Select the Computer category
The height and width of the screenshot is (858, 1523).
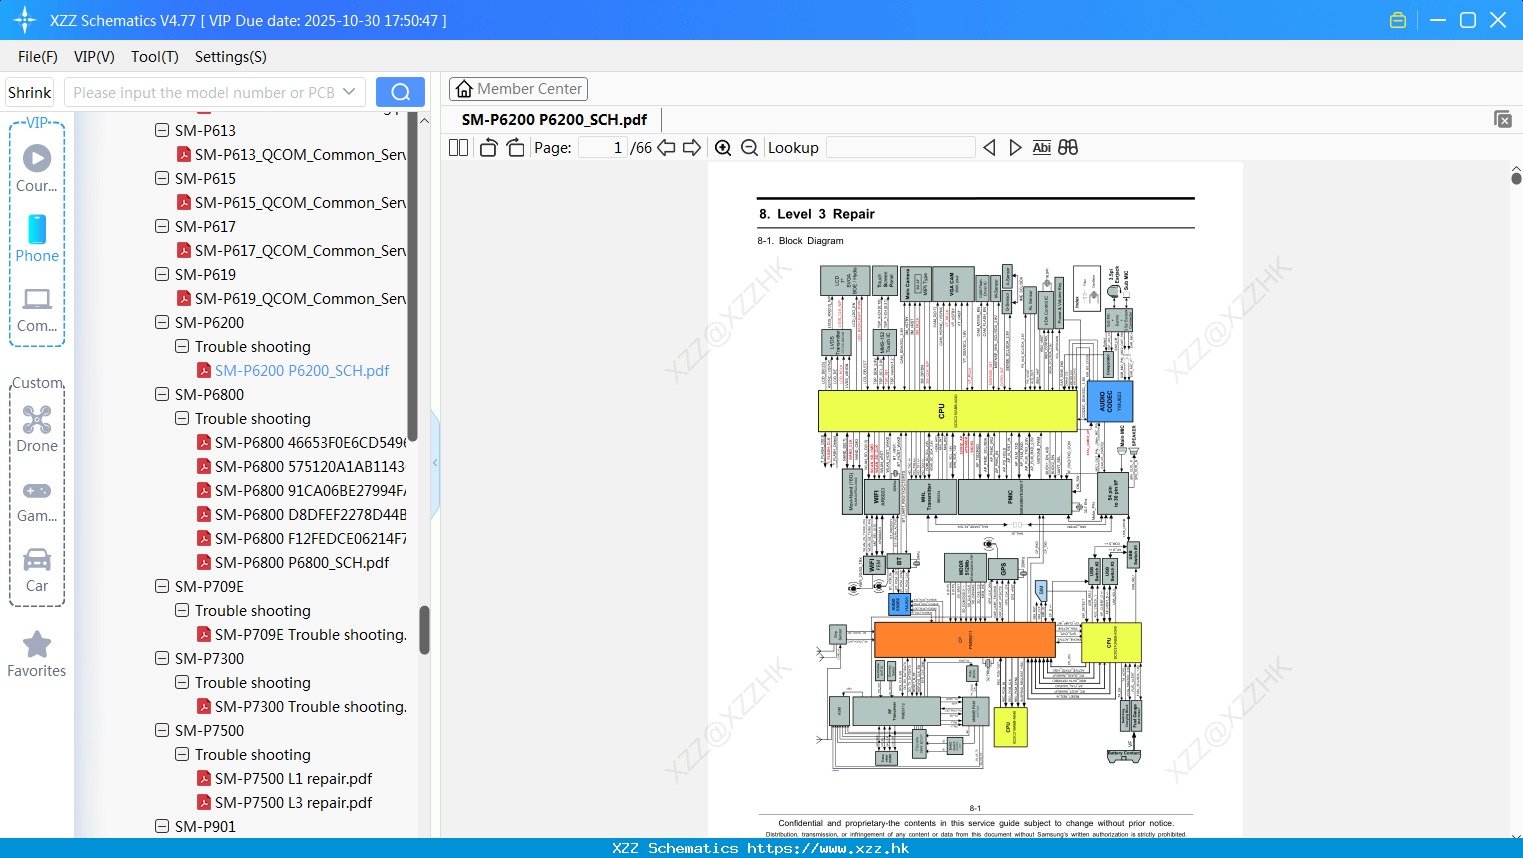point(37,309)
